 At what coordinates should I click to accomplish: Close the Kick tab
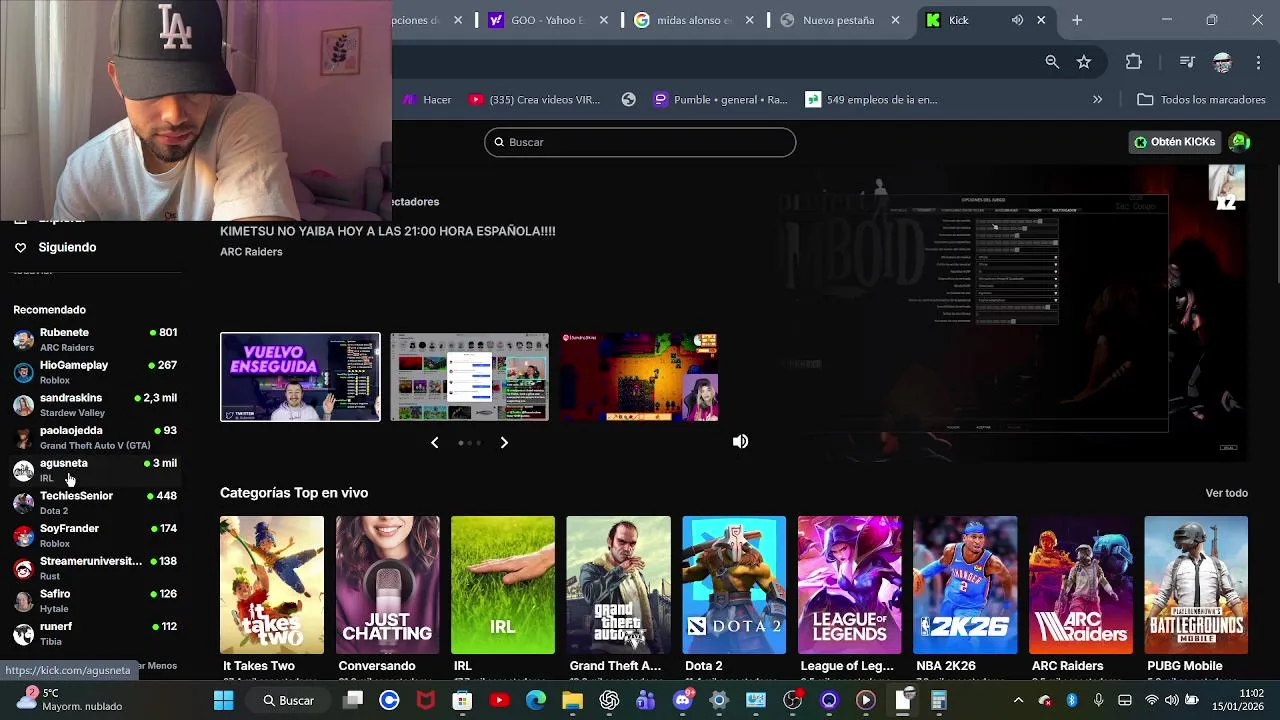pos(1041,20)
